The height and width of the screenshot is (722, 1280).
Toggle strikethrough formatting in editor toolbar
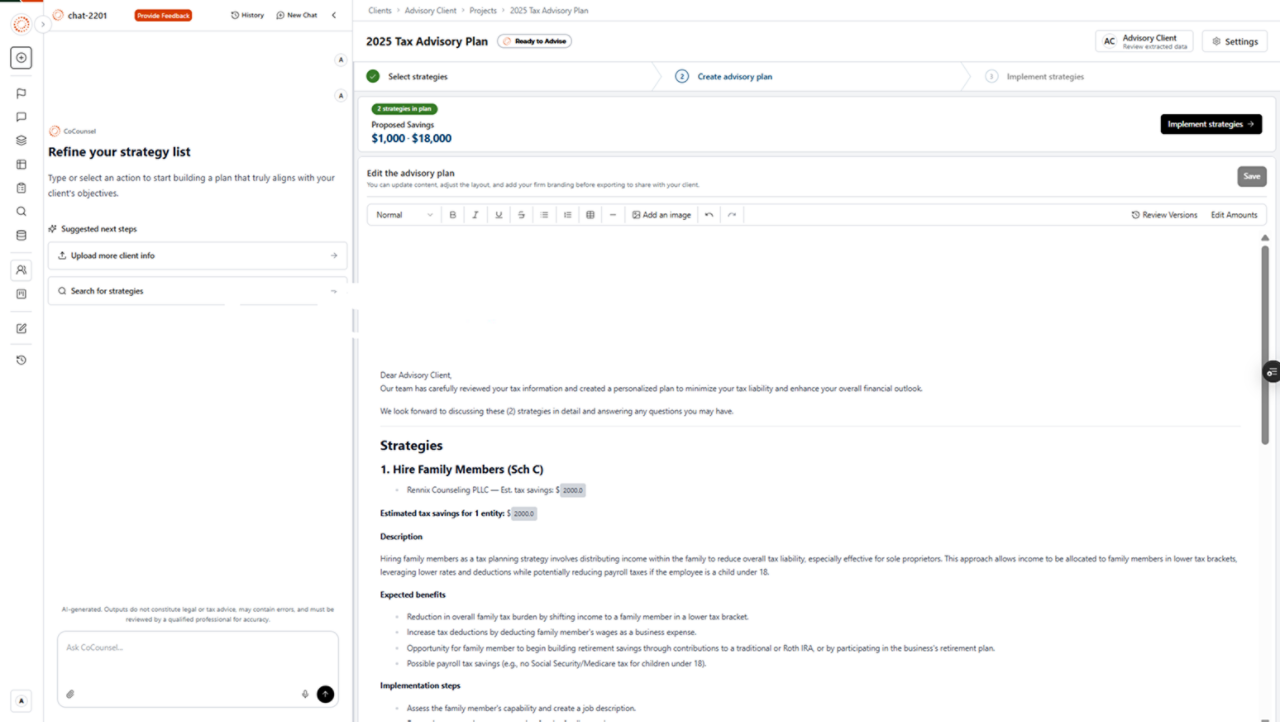(x=521, y=215)
